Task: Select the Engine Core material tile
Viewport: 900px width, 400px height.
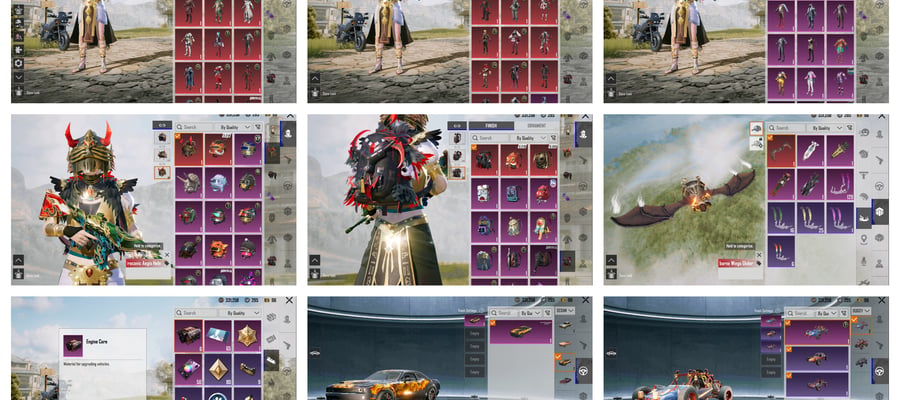Action: click(189, 336)
